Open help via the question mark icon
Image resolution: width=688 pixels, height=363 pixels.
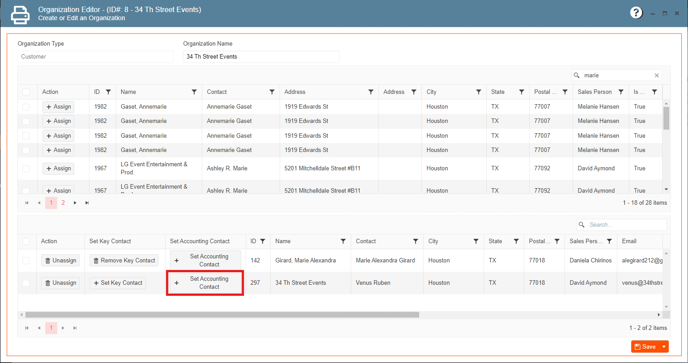(636, 13)
